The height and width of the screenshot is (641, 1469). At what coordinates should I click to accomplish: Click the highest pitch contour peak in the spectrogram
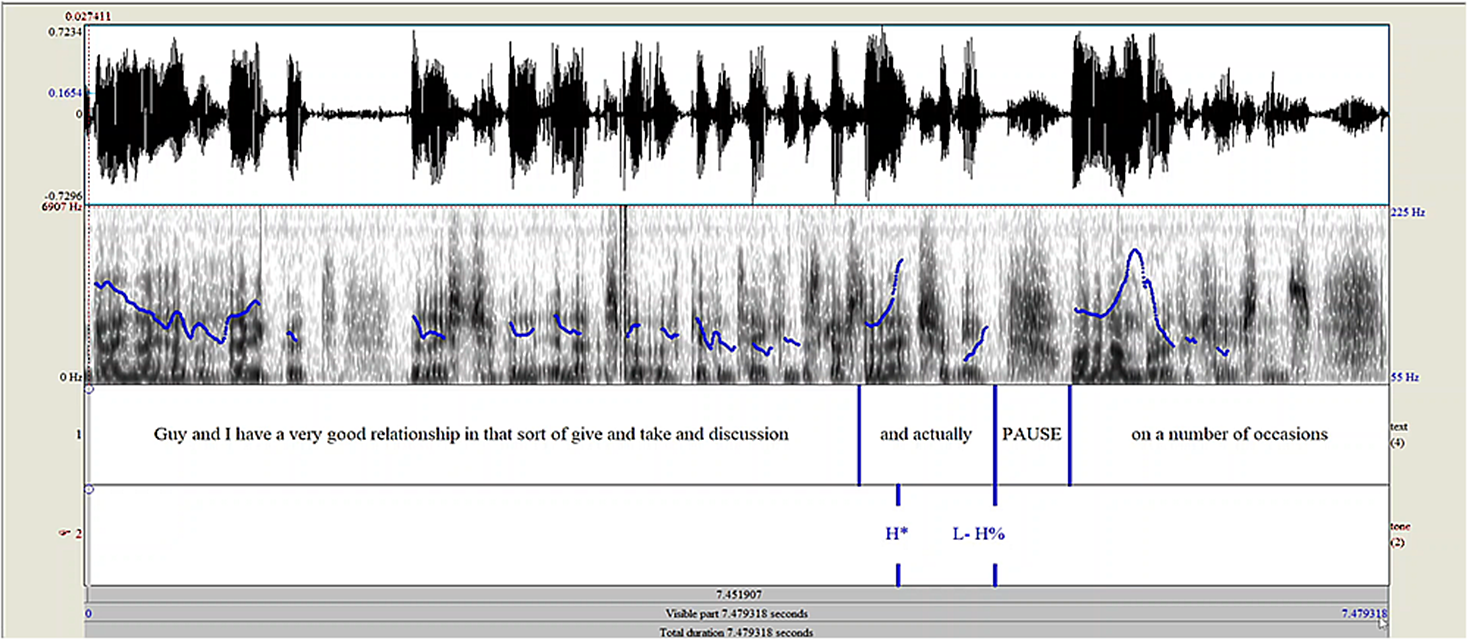1134,251
